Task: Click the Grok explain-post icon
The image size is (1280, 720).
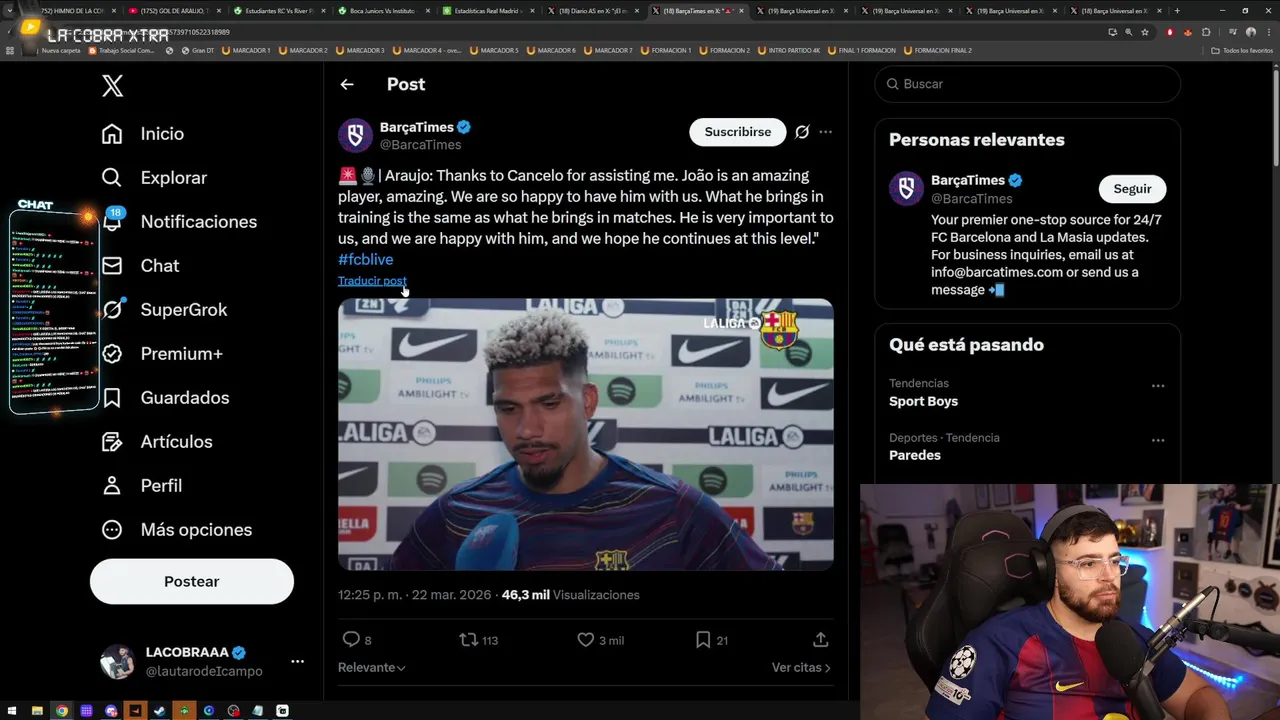Action: click(802, 132)
